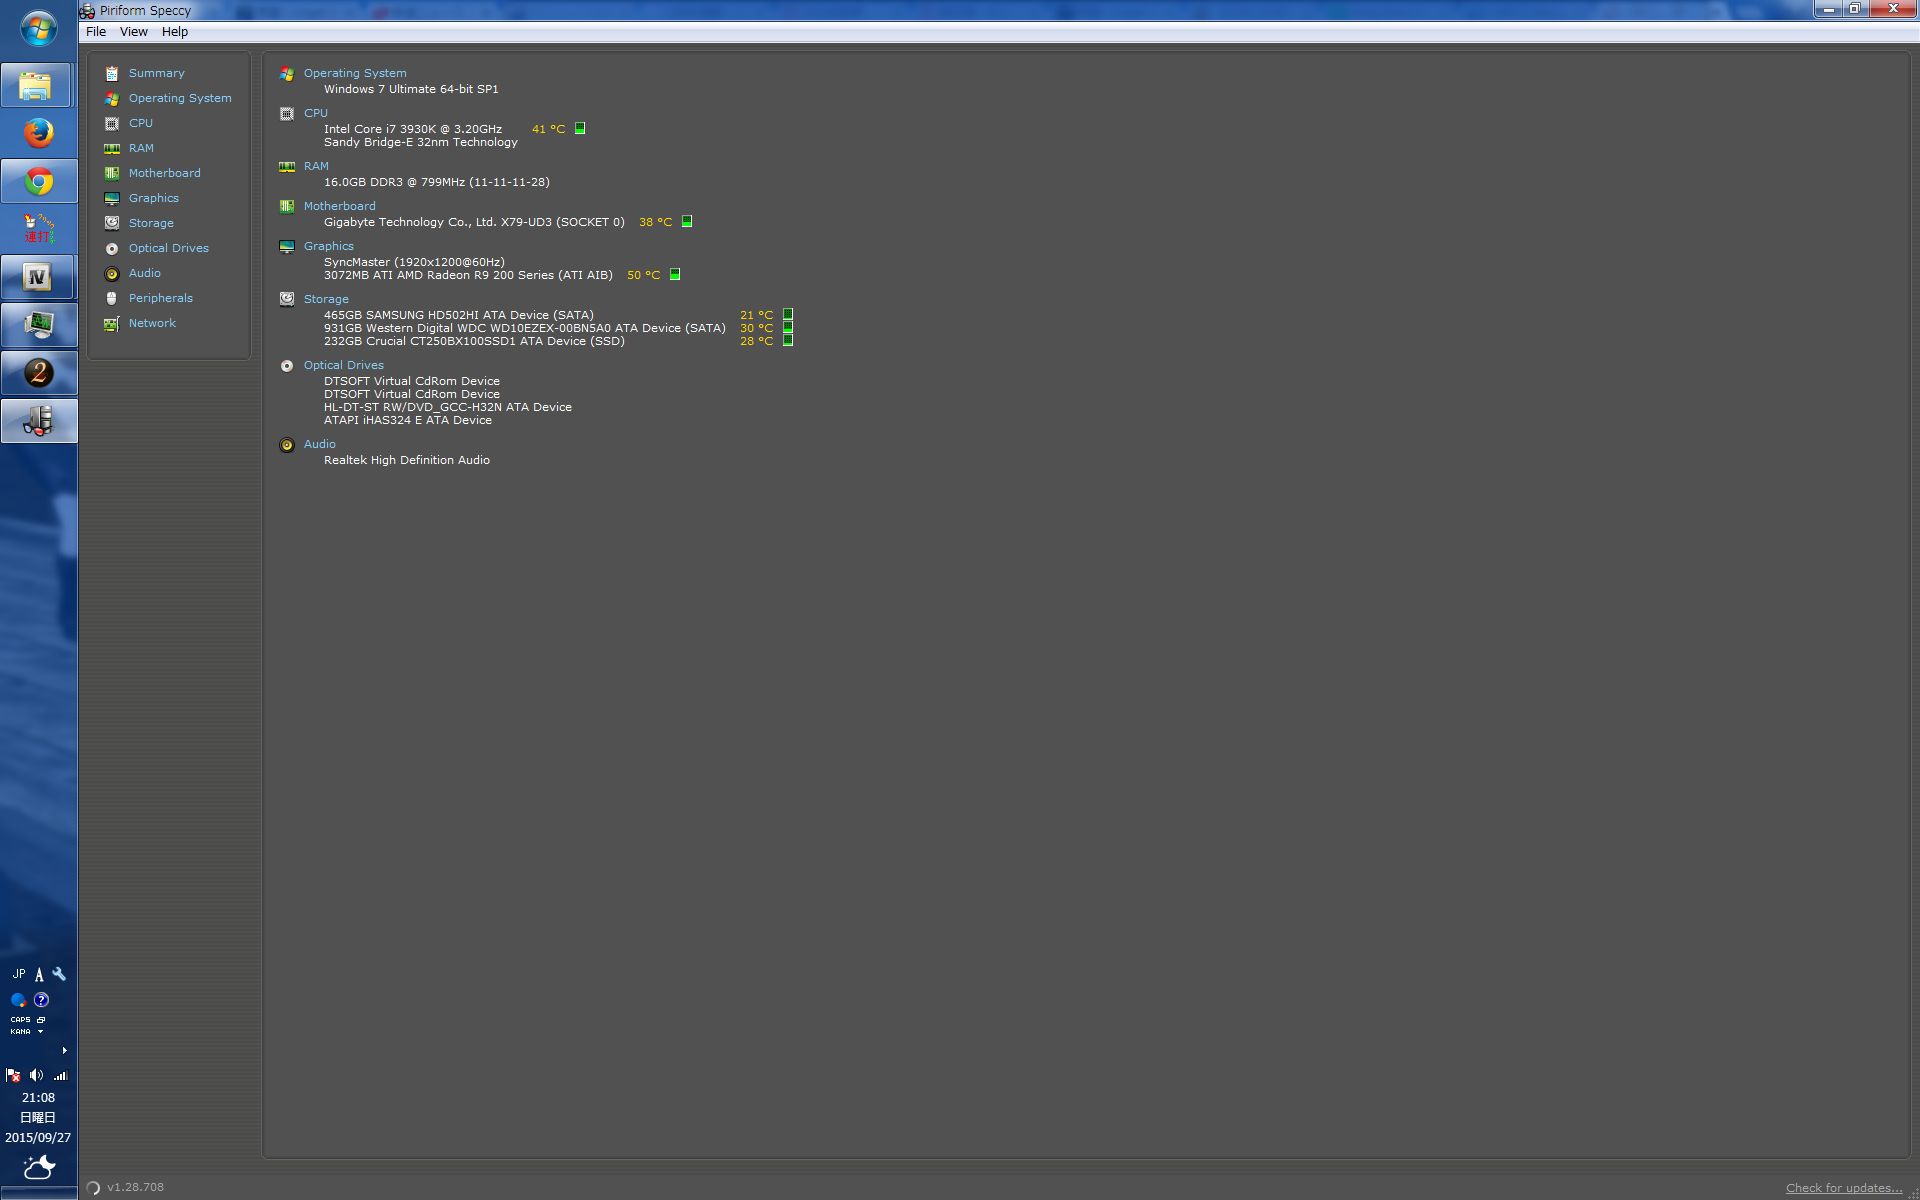Open Windows Explorer folder in taskbar
1920x1200 pixels.
click(38, 86)
